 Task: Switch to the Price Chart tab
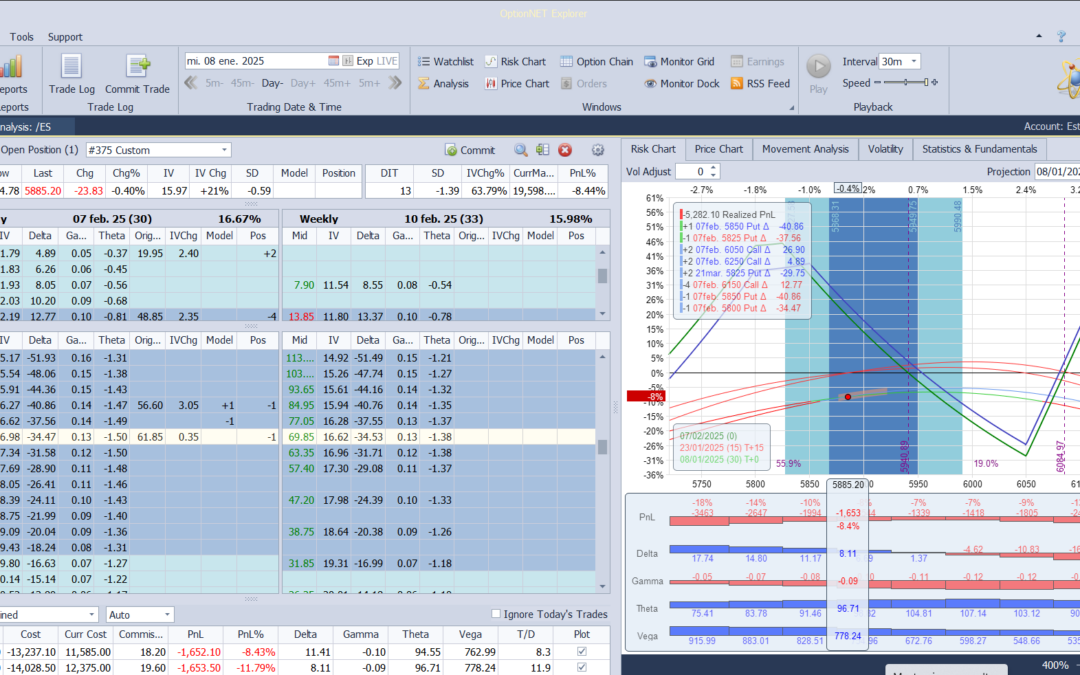click(718, 149)
